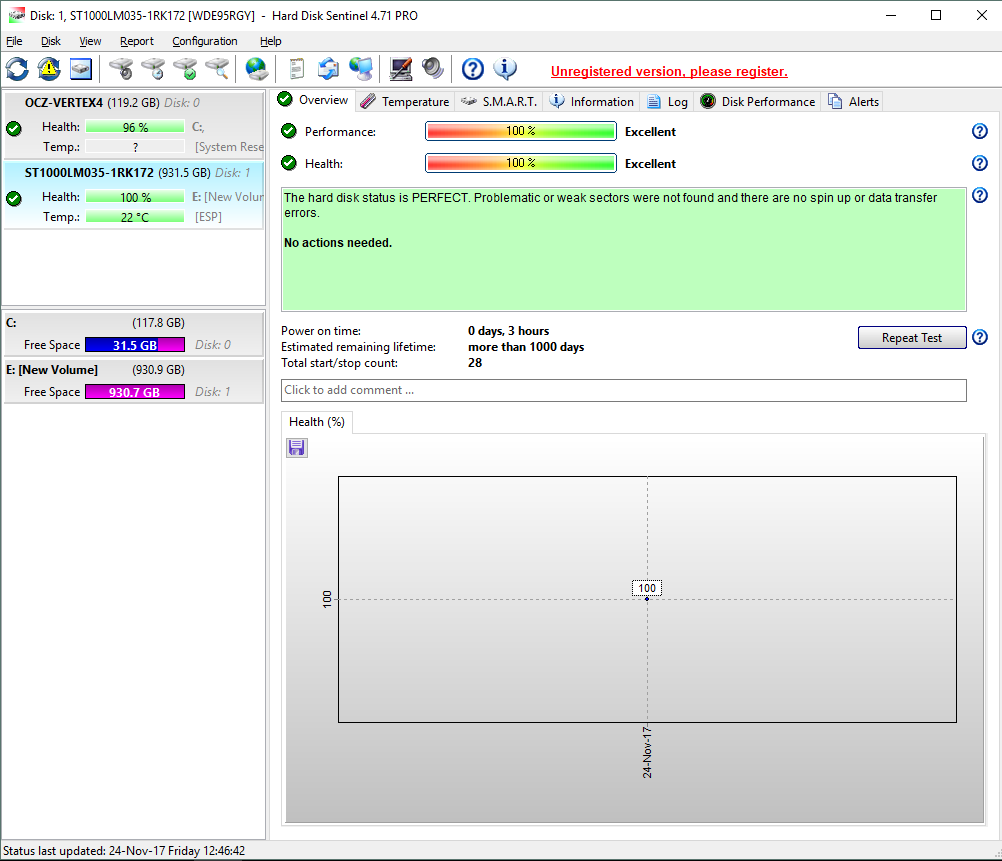Screen dimensions: 1002x861
Task: Click help icon next to Performance bar
Action: coord(979,131)
